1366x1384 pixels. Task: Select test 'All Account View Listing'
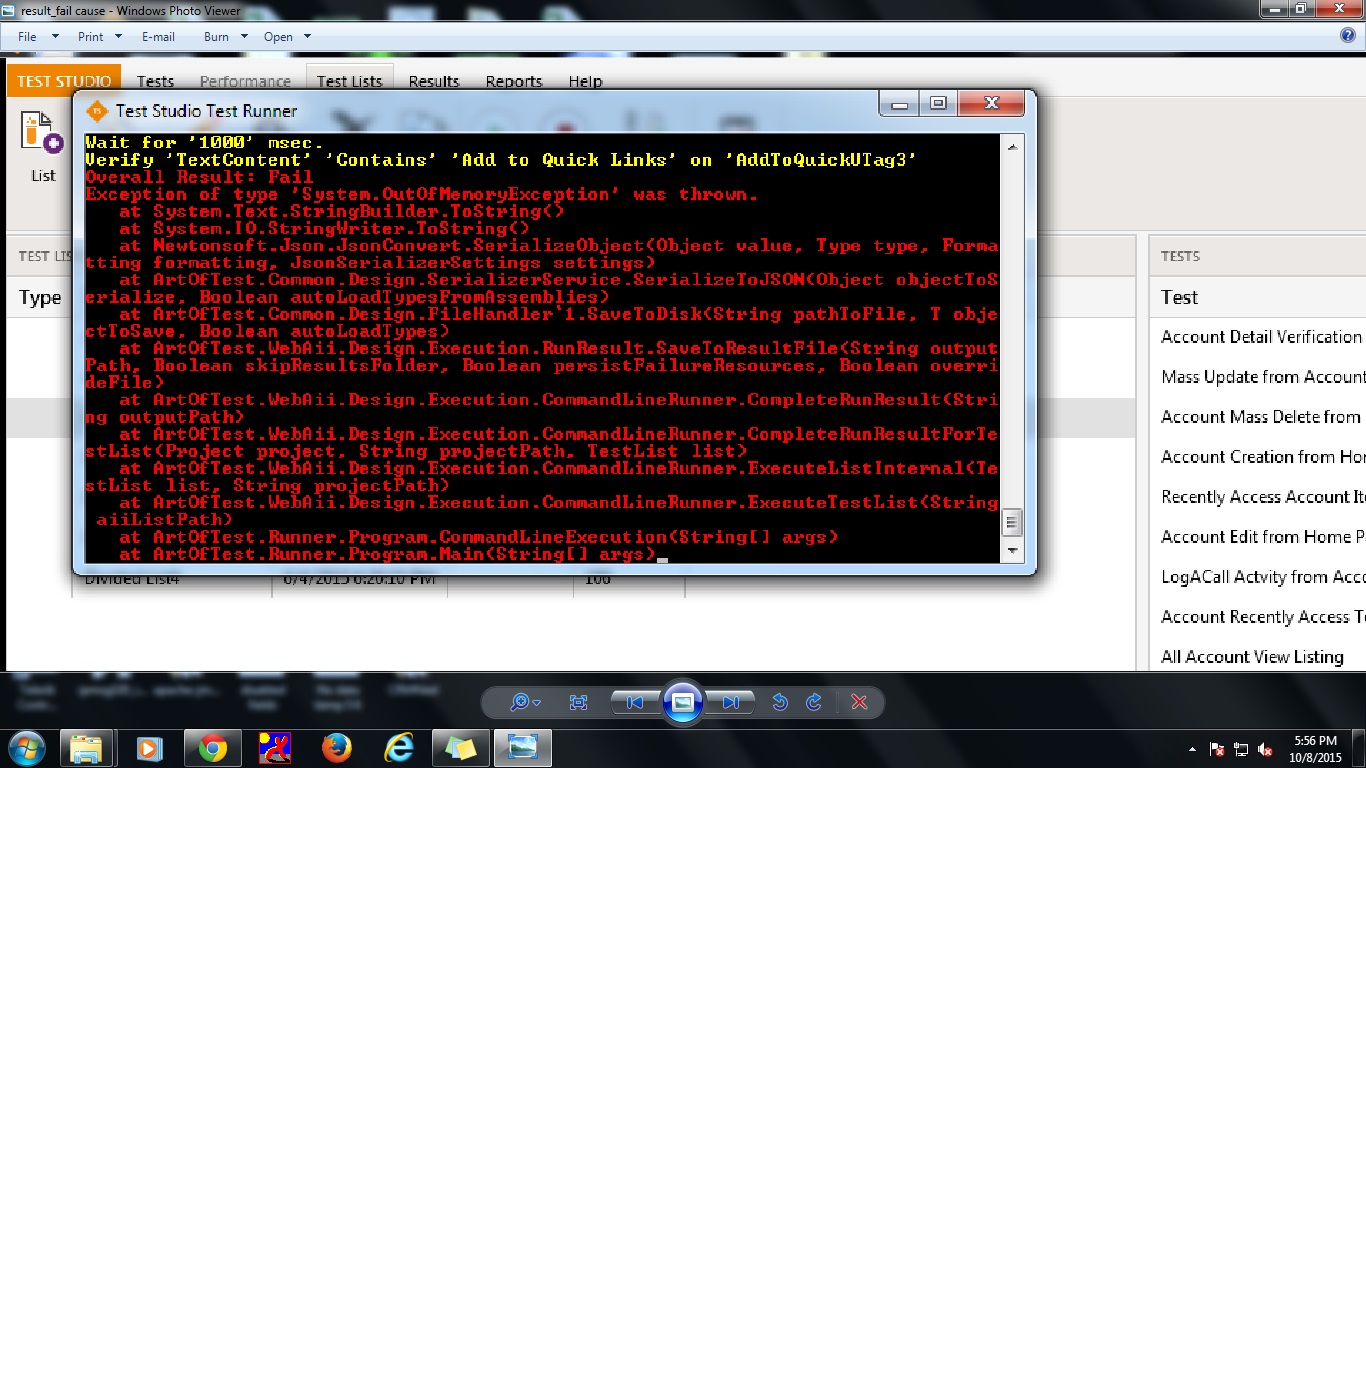(1252, 657)
